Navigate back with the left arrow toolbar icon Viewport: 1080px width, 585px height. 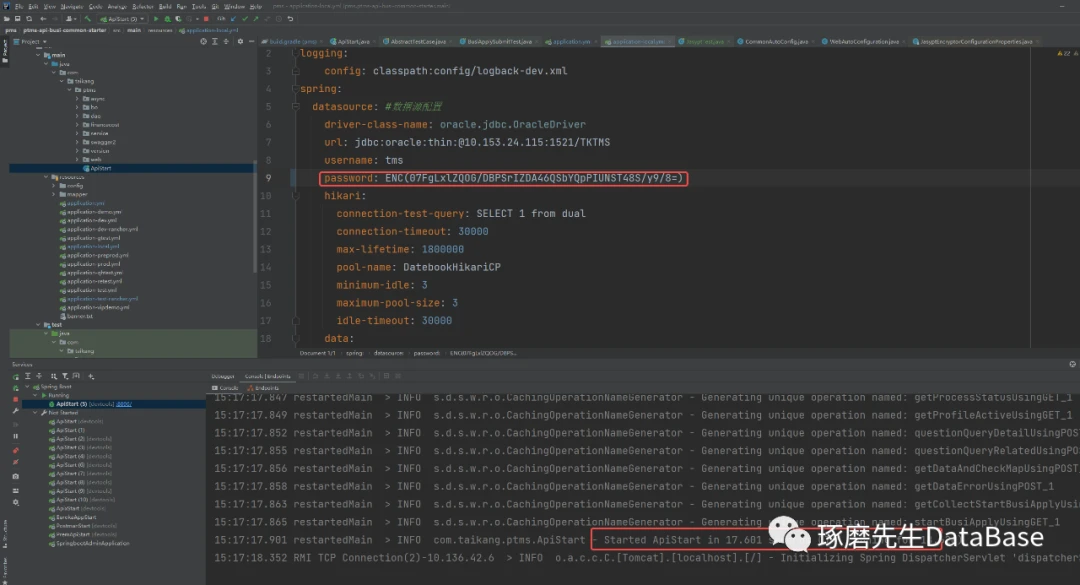43,19
